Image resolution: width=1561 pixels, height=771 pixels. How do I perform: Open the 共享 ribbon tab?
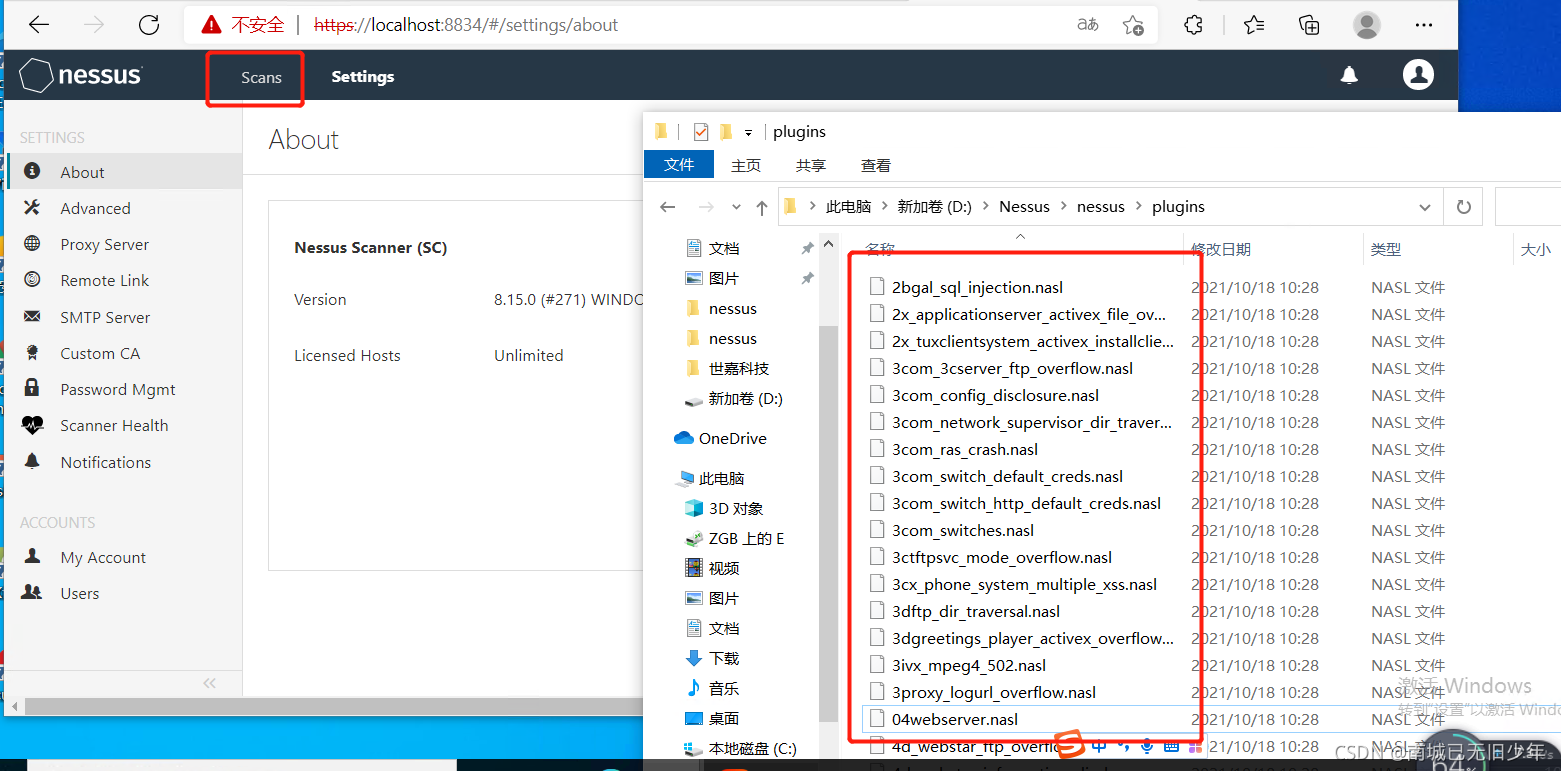[811, 165]
